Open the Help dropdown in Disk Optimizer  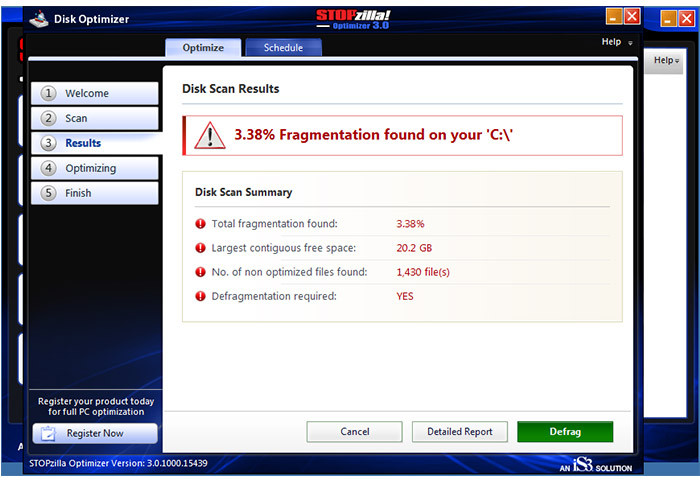pyautogui.click(x=617, y=42)
